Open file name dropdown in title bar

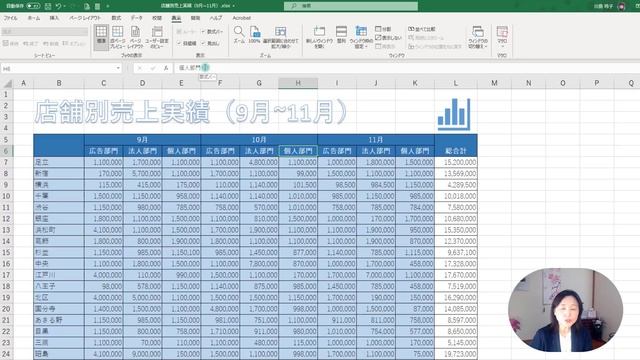pos(233,6)
